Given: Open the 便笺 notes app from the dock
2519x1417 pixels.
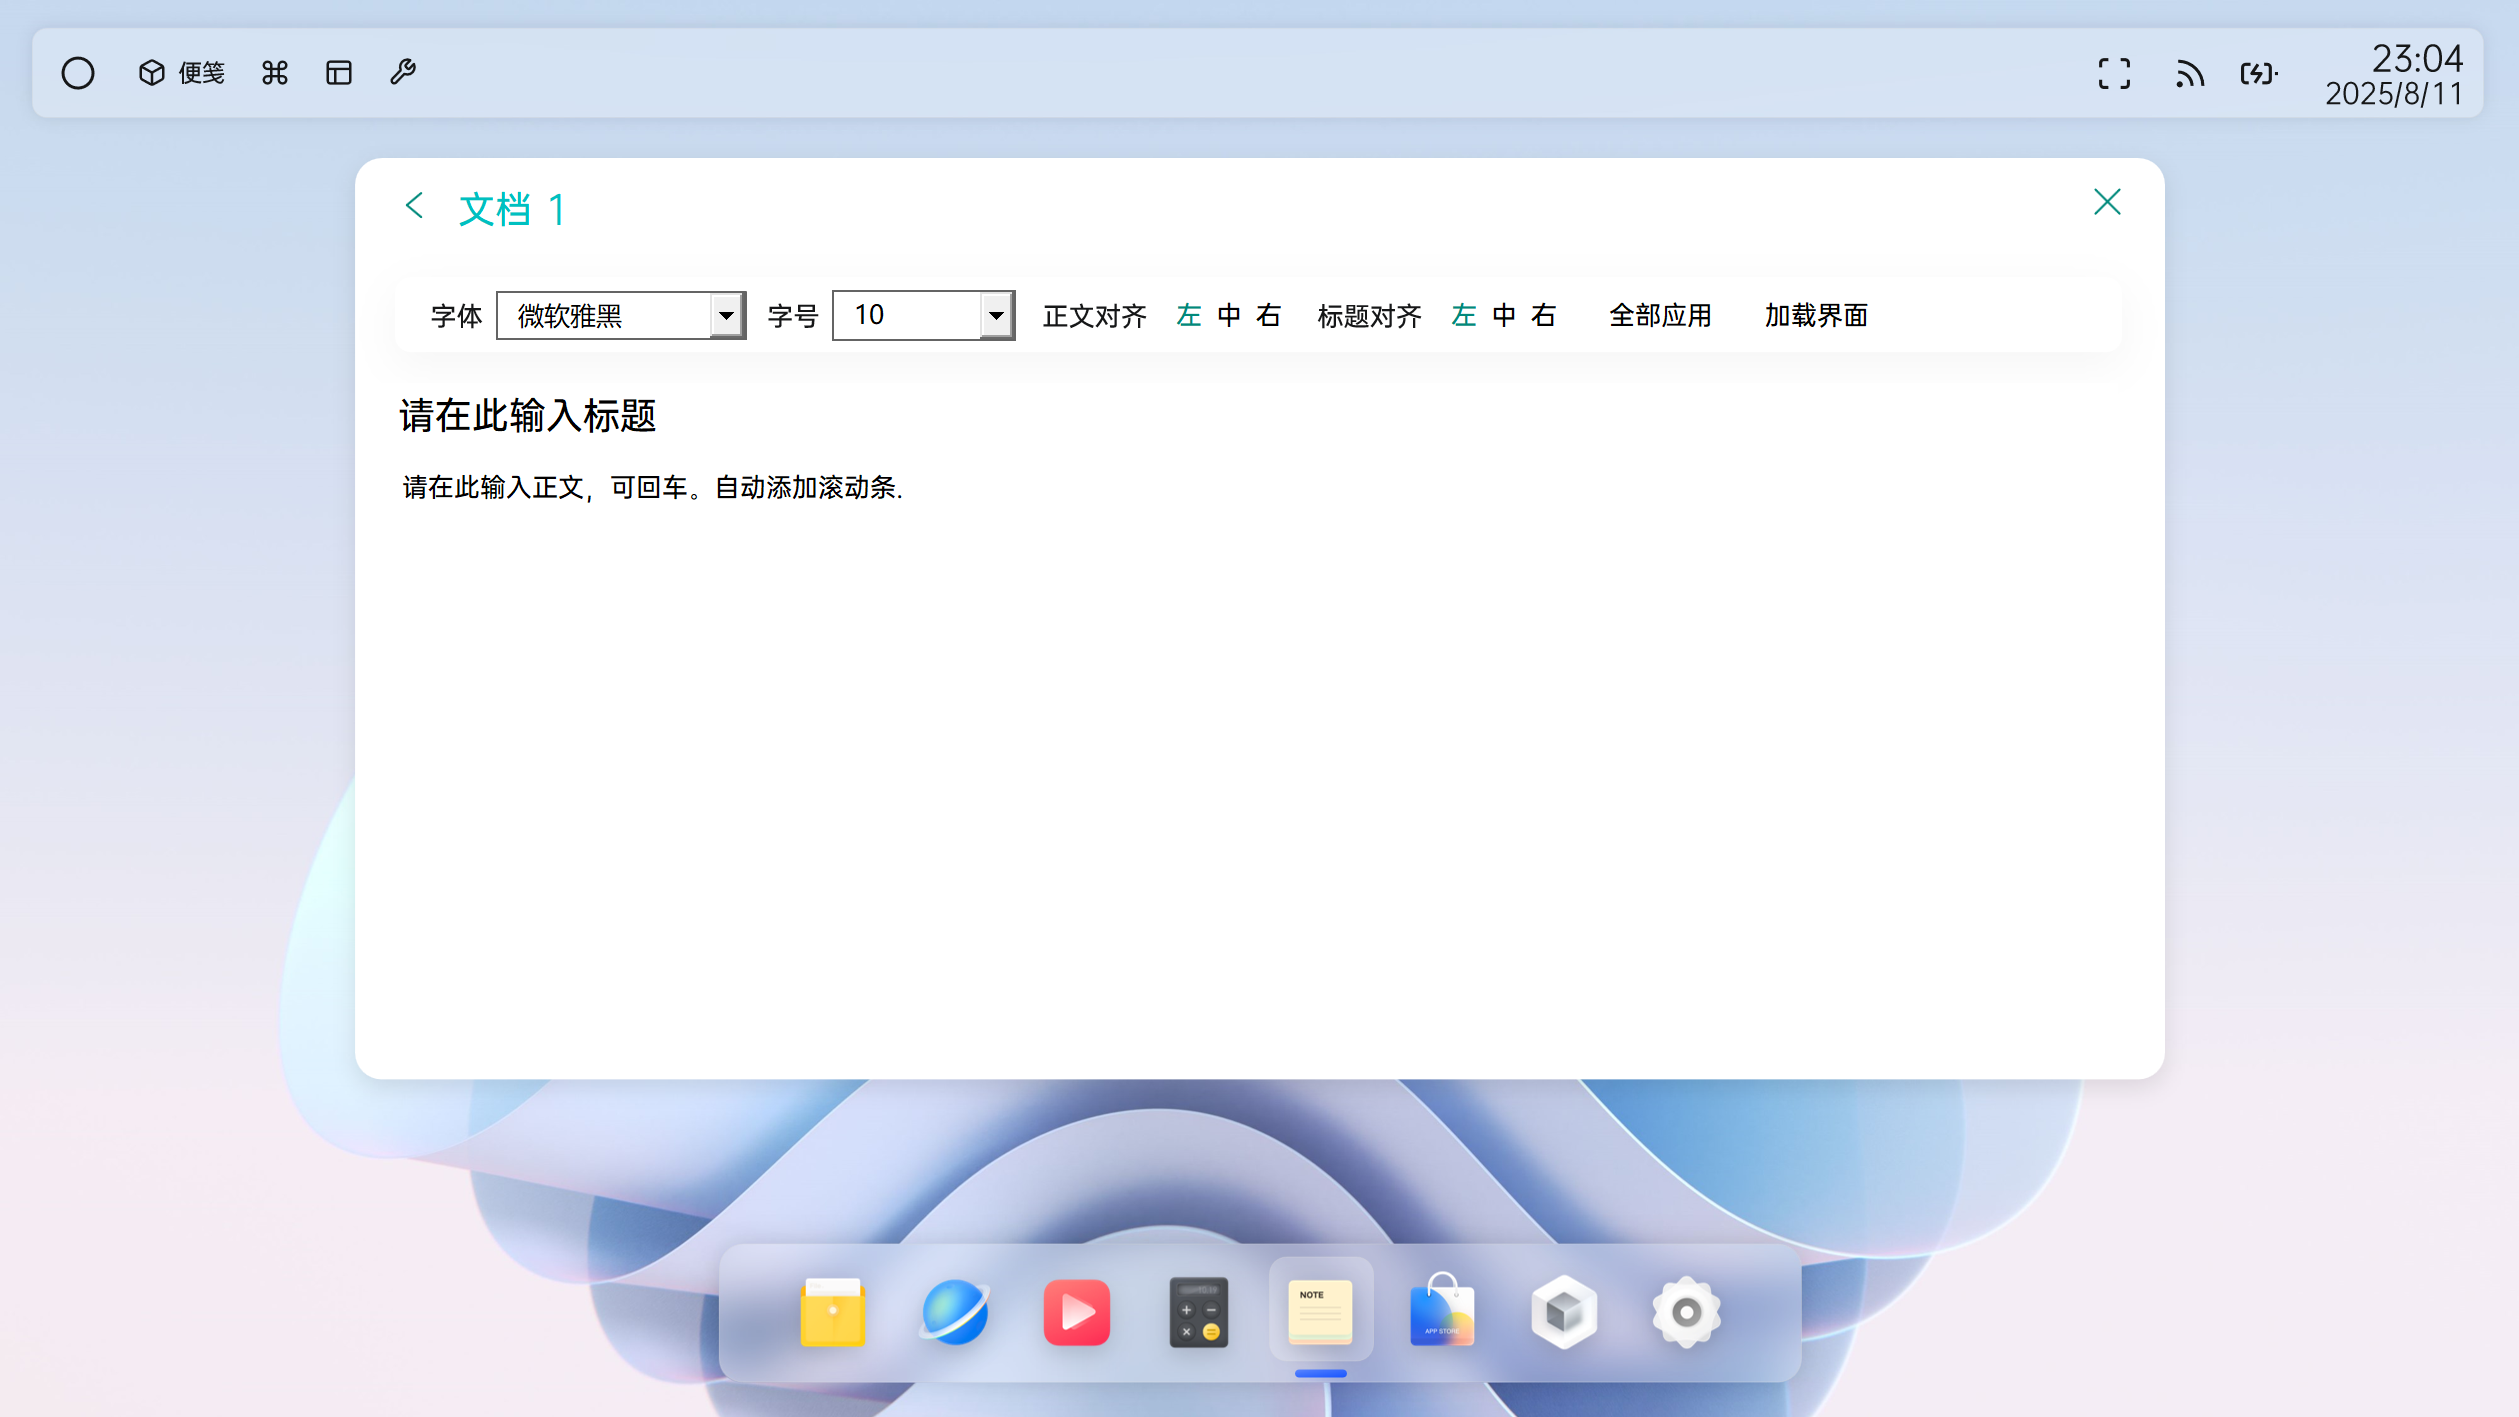Looking at the screenshot, I should 1319,1311.
